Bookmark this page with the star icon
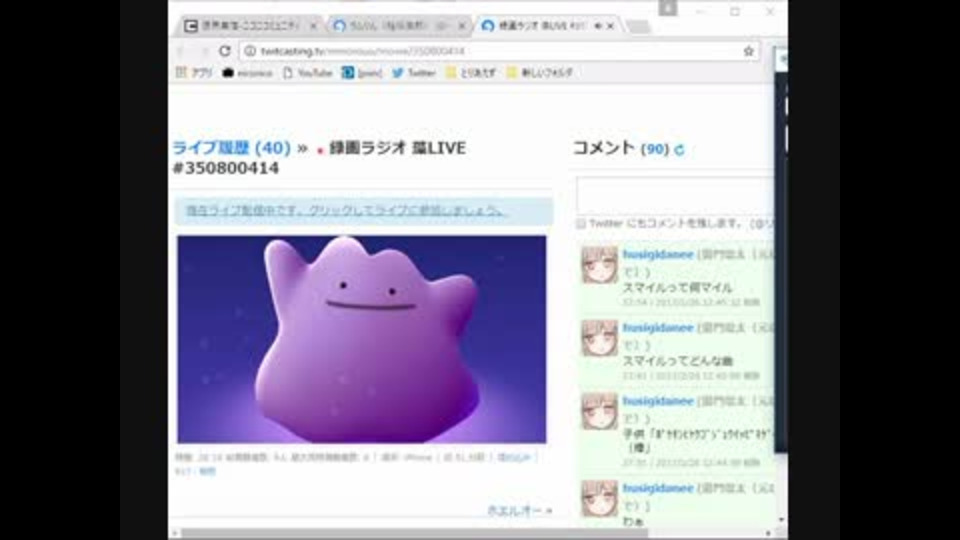Image resolution: width=960 pixels, height=540 pixels. tap(748, 51)
